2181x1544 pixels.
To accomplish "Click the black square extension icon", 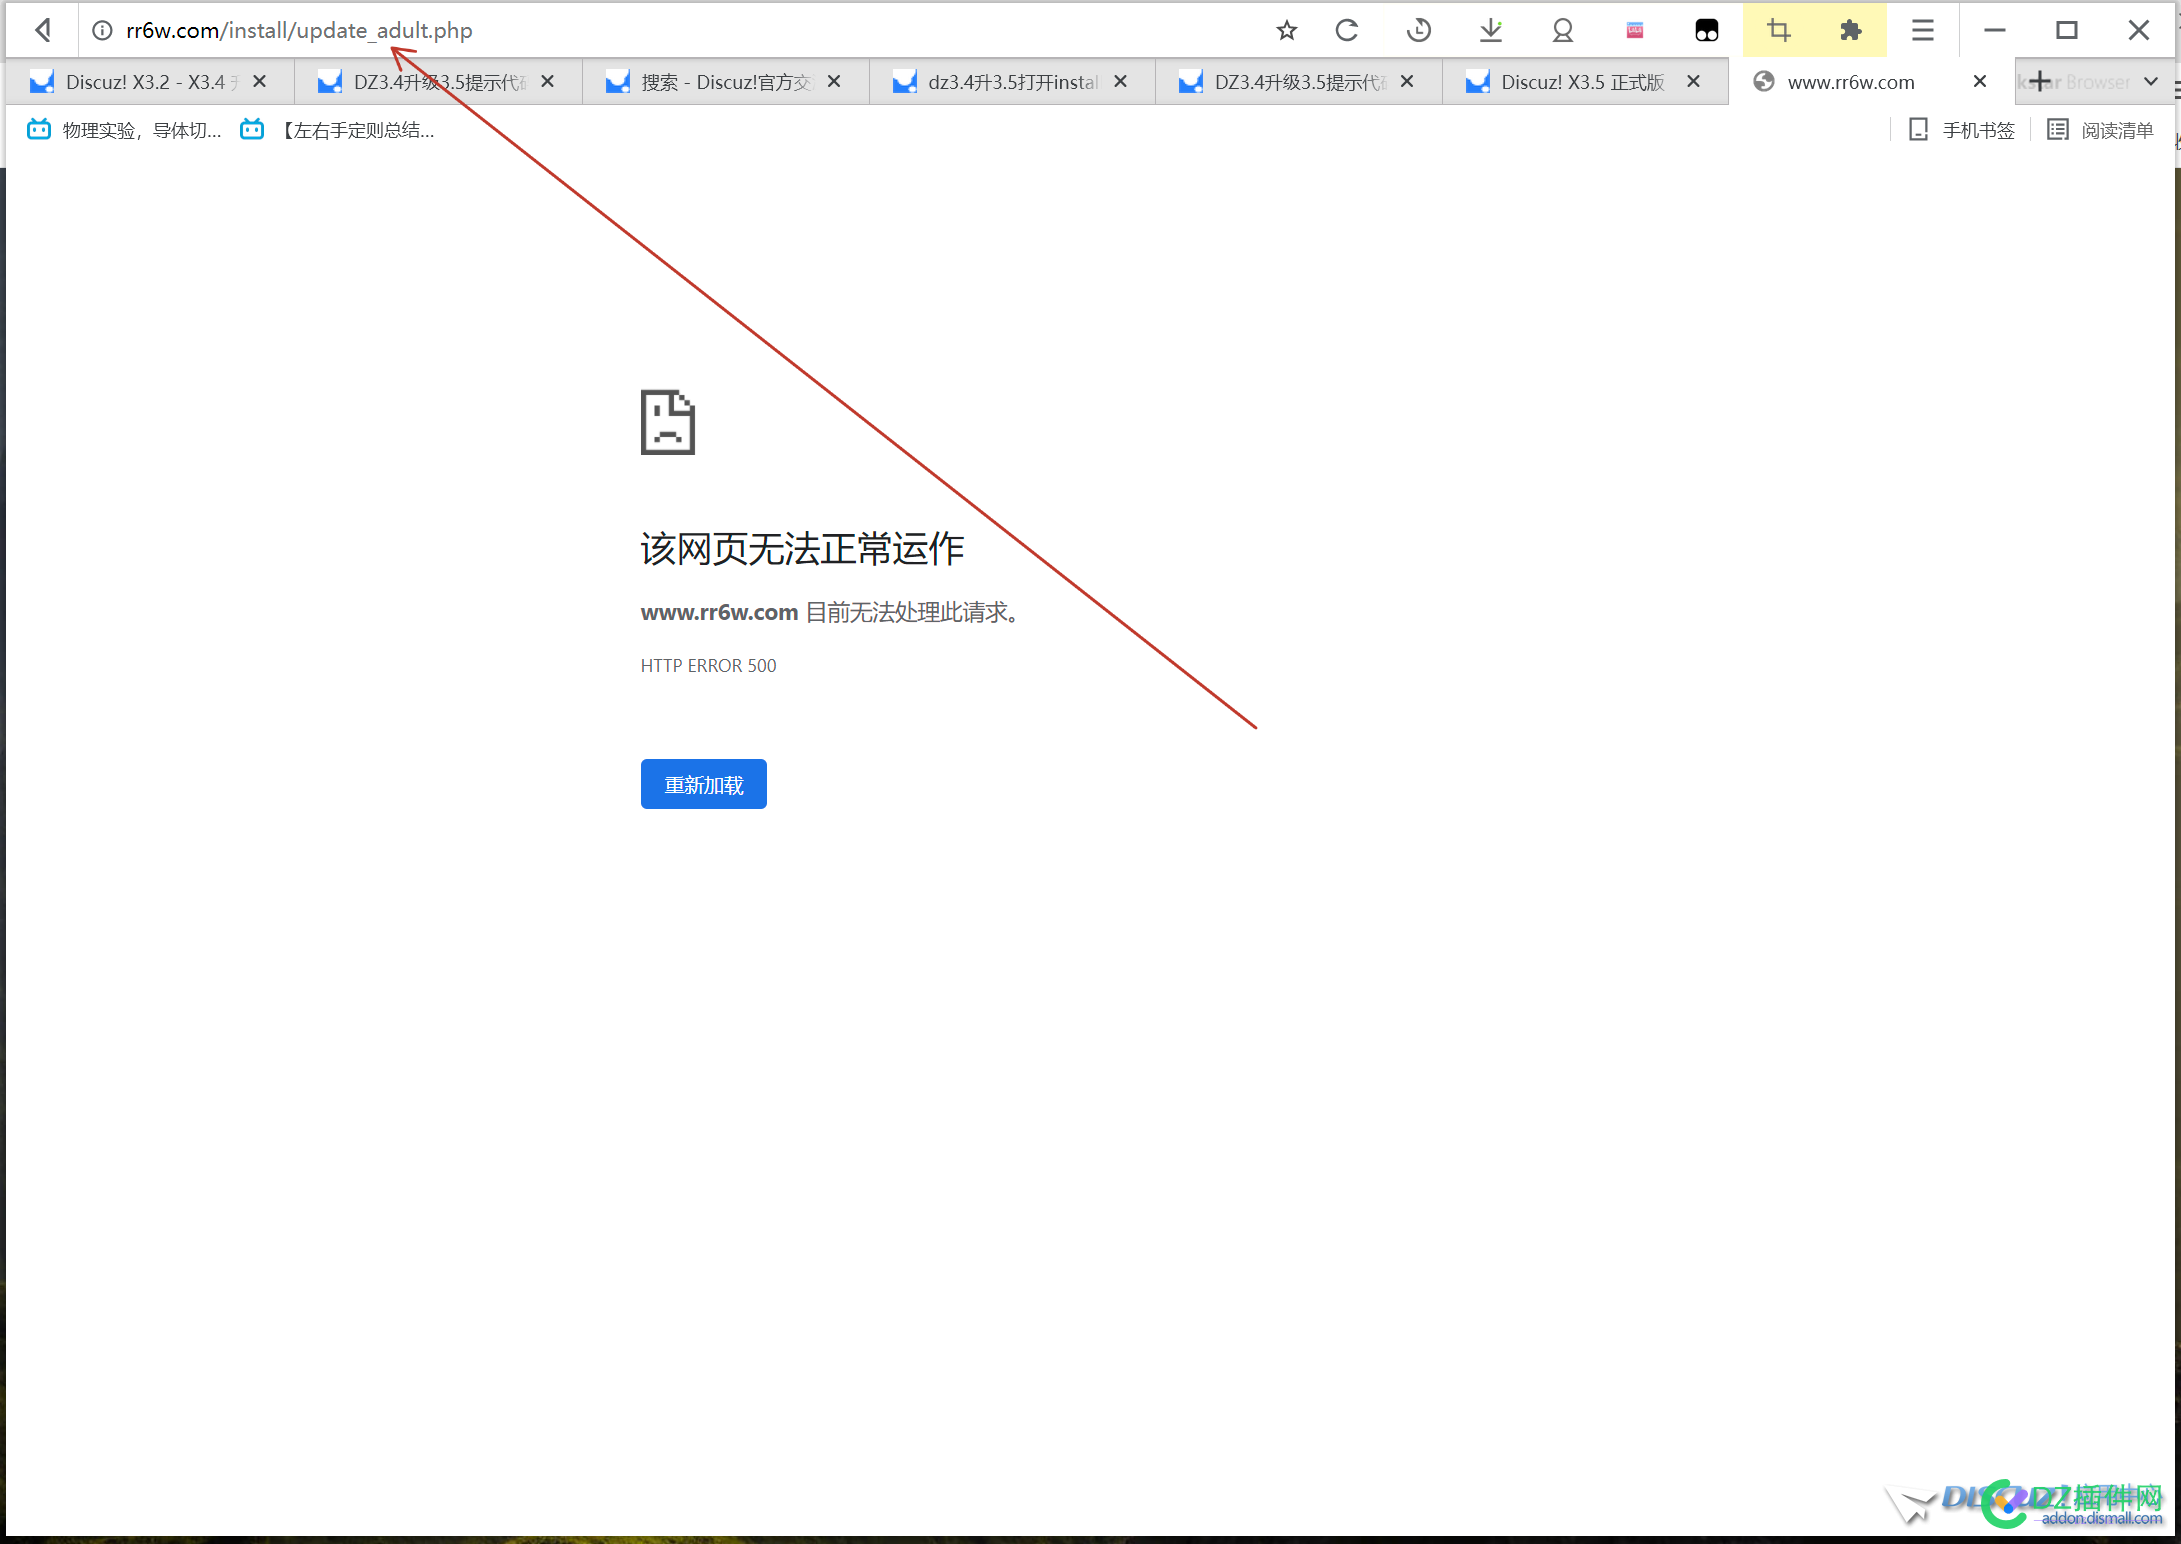I will point(1706,31).
